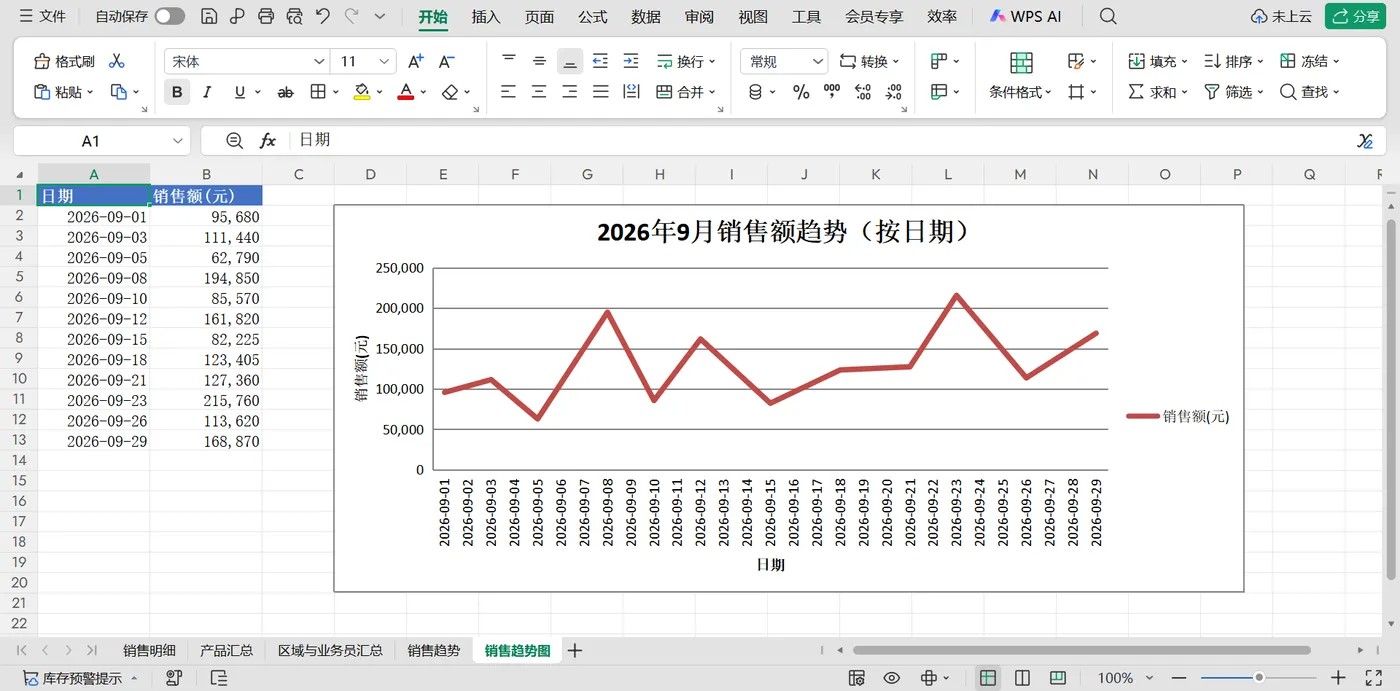Screen dimensions: 1400x691
Task: Clear formatting with the eraser icon
Action: click(450, 92)
